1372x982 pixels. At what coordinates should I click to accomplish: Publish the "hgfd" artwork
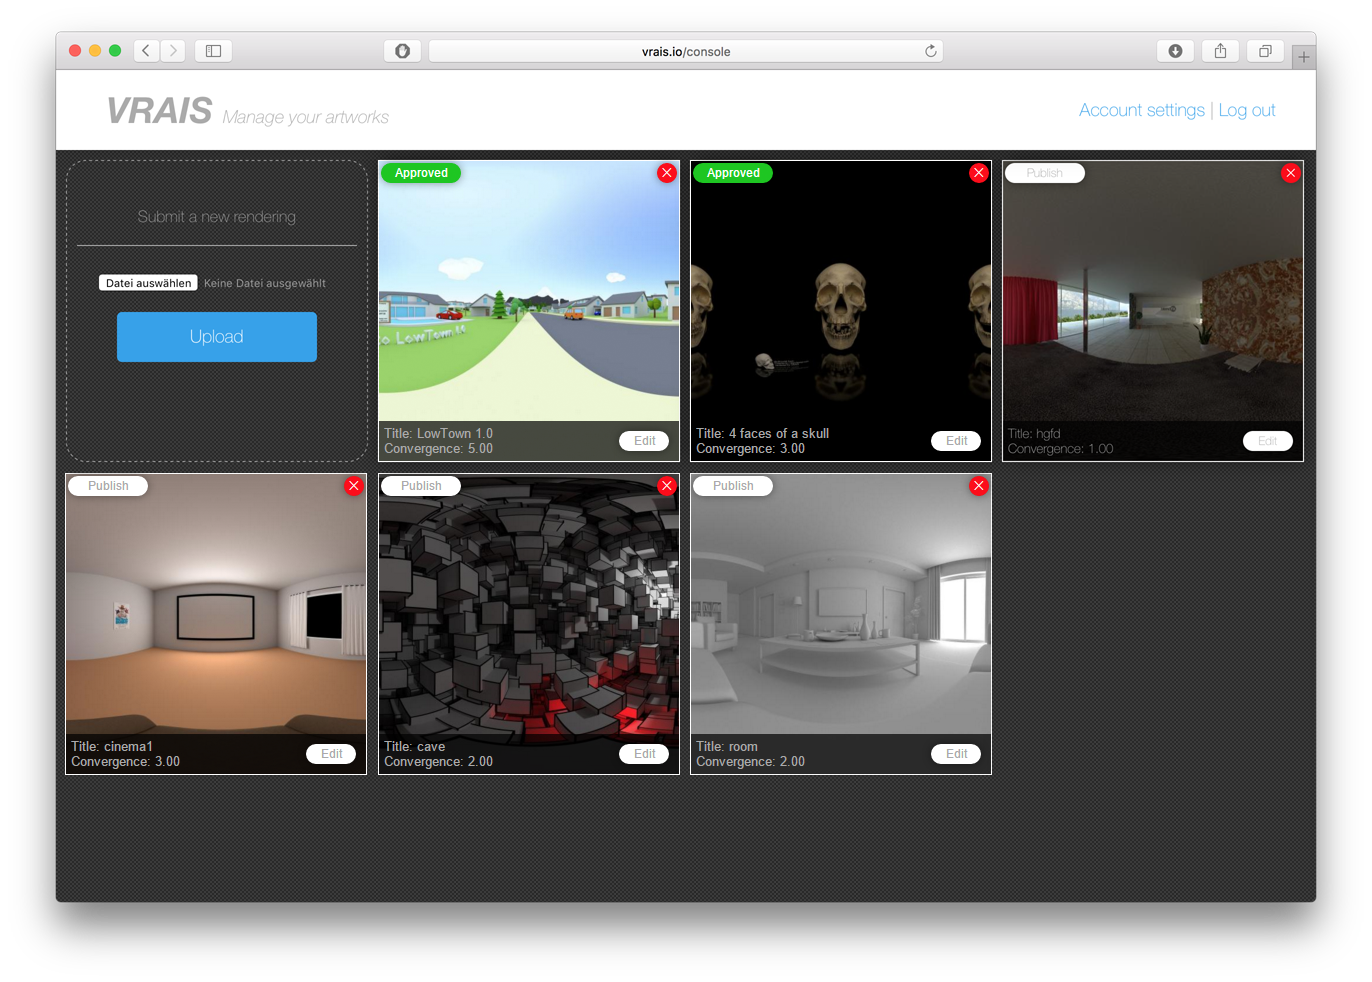[1044, 172]
